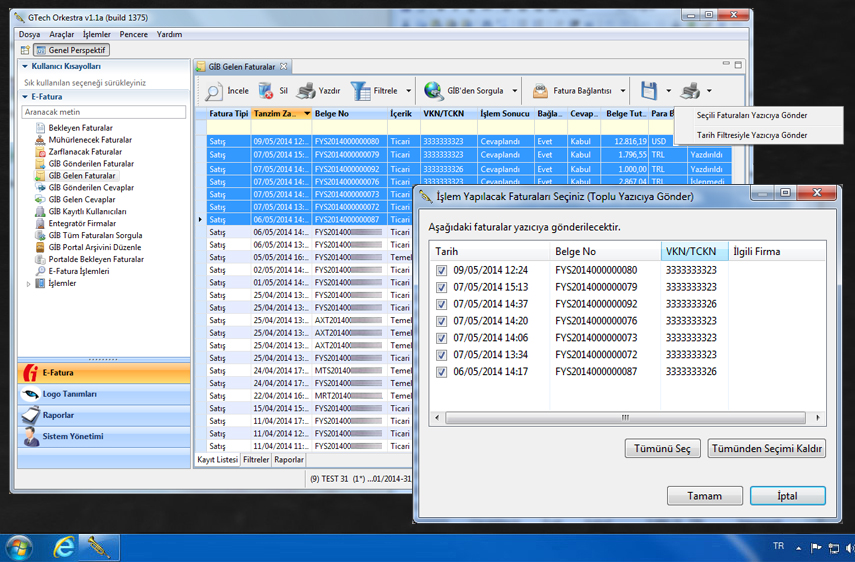Open the perspective icon beside Genel Perspektif

[x=25, y=50]
